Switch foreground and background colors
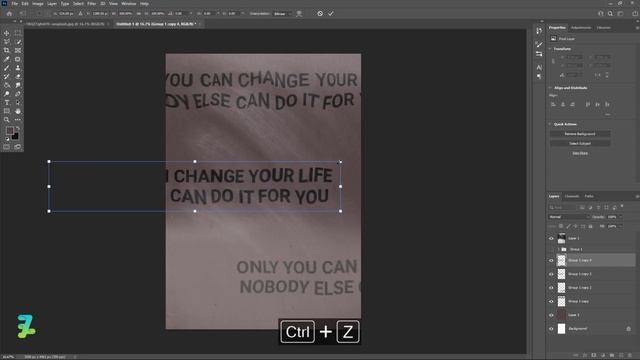Image resolution: width=640 pixels, height=360 pixels. point(18,128)
